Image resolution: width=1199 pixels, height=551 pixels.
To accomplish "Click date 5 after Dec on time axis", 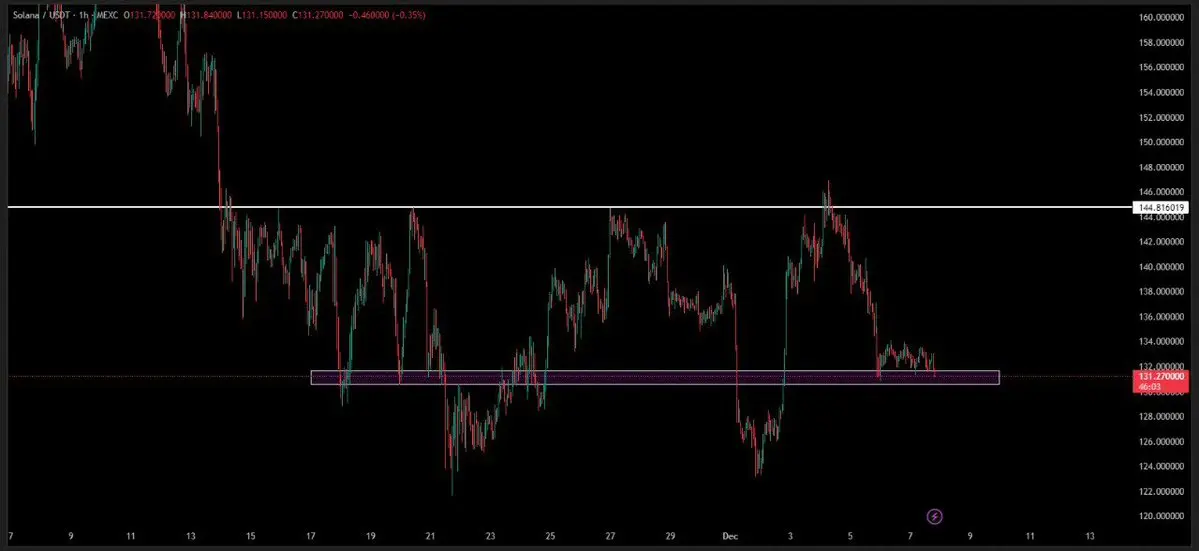I will click(850, 536).
